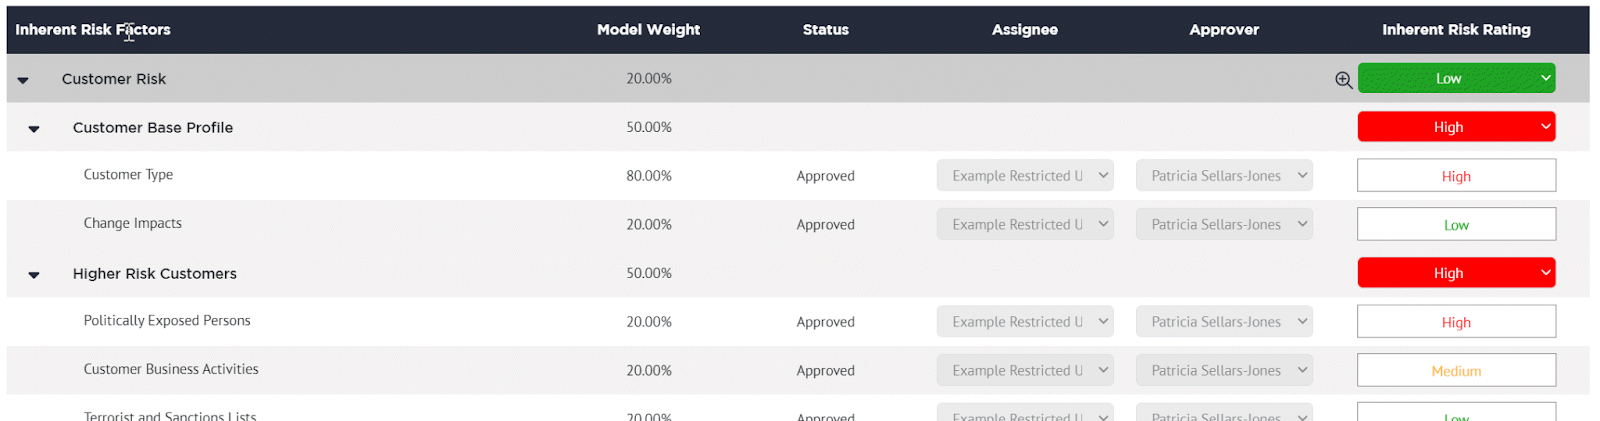Click the Change Impacts Low rating box
The image size is (1600, 421).
click(x=1456, y=225)
